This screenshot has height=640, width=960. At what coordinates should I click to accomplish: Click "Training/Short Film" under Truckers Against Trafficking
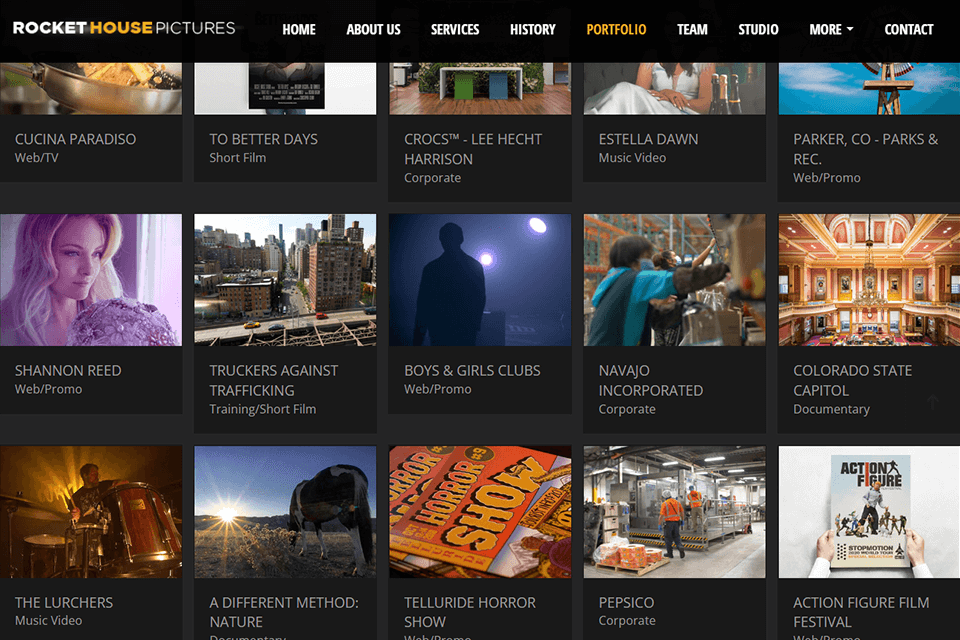coord(263,409)
